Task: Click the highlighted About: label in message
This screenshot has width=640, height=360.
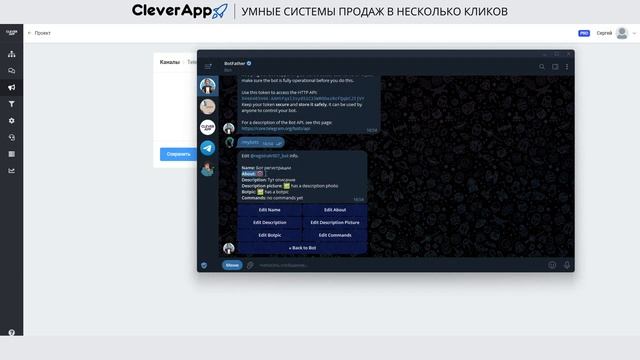Action: point(248,173)
